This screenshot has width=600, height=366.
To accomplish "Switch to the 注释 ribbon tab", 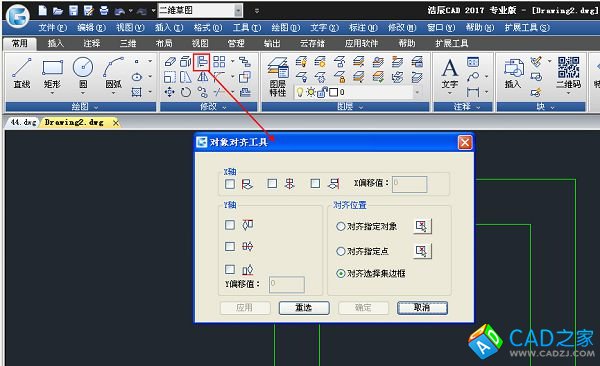I will 92,43.
